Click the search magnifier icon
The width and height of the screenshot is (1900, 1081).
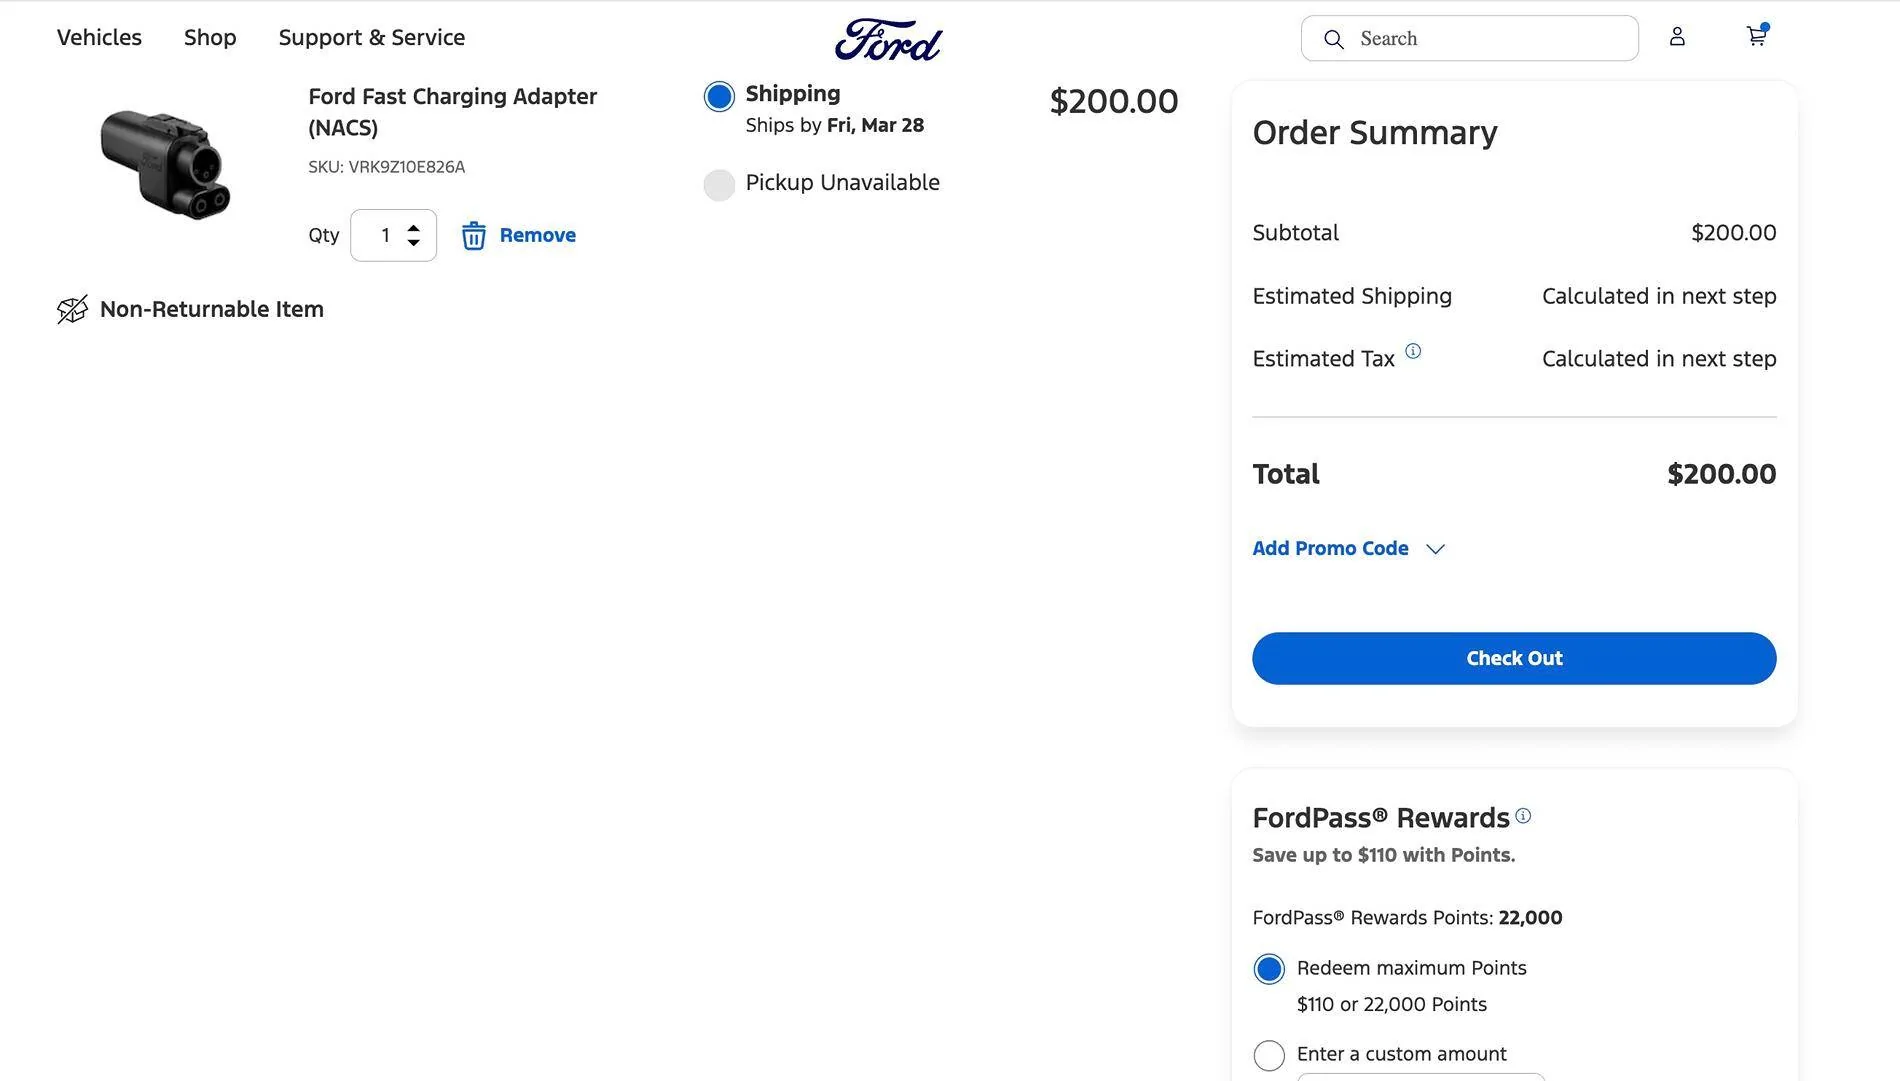pyautogui.click(x=1333, y=39)
